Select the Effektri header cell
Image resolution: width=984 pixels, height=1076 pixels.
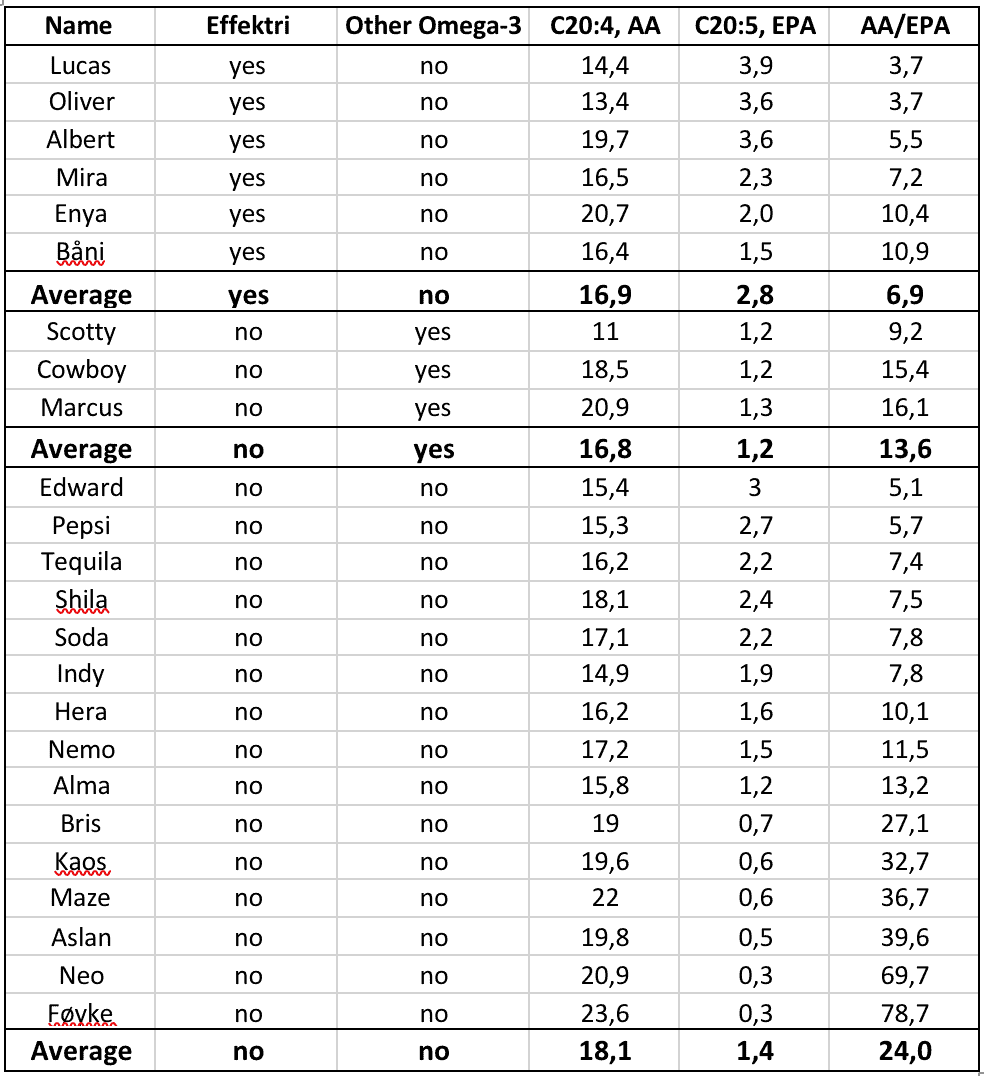[248, 26]
